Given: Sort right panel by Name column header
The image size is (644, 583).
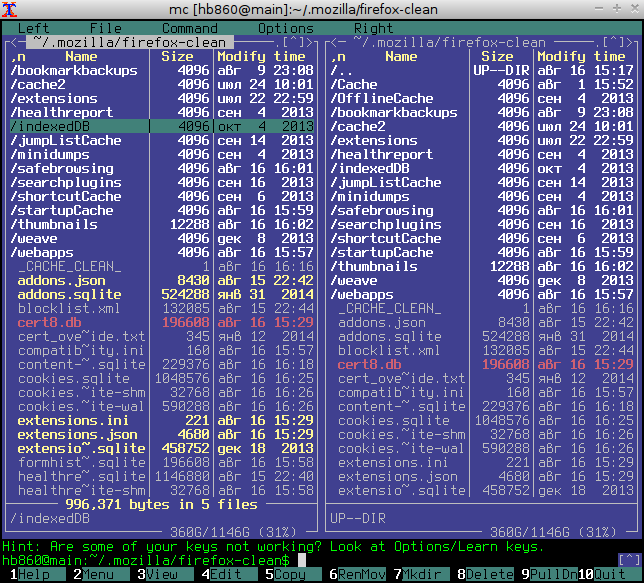Looking at the screenshot, I should click(x=401, y=56).
